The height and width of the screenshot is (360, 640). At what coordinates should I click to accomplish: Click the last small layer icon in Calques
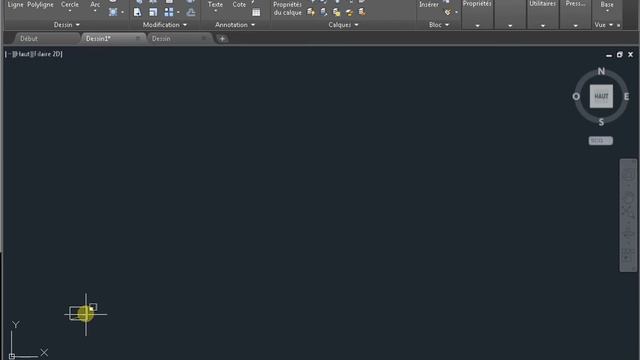[362, 12]
